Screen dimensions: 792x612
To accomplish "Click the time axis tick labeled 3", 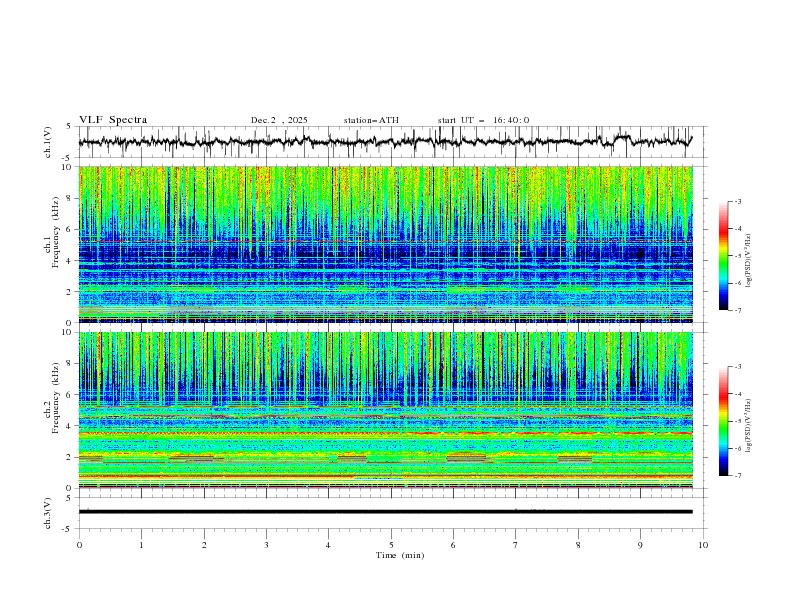I will point(266,545).
